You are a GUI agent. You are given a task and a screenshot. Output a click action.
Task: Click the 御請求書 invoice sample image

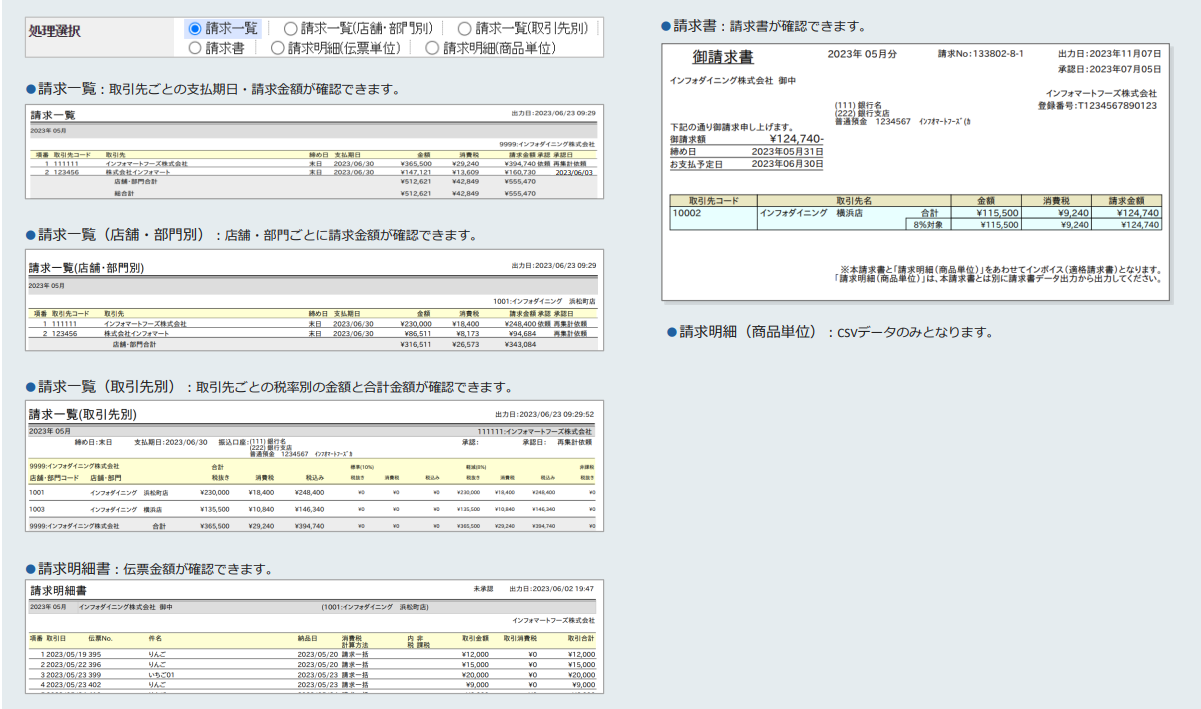click(915, 170)
